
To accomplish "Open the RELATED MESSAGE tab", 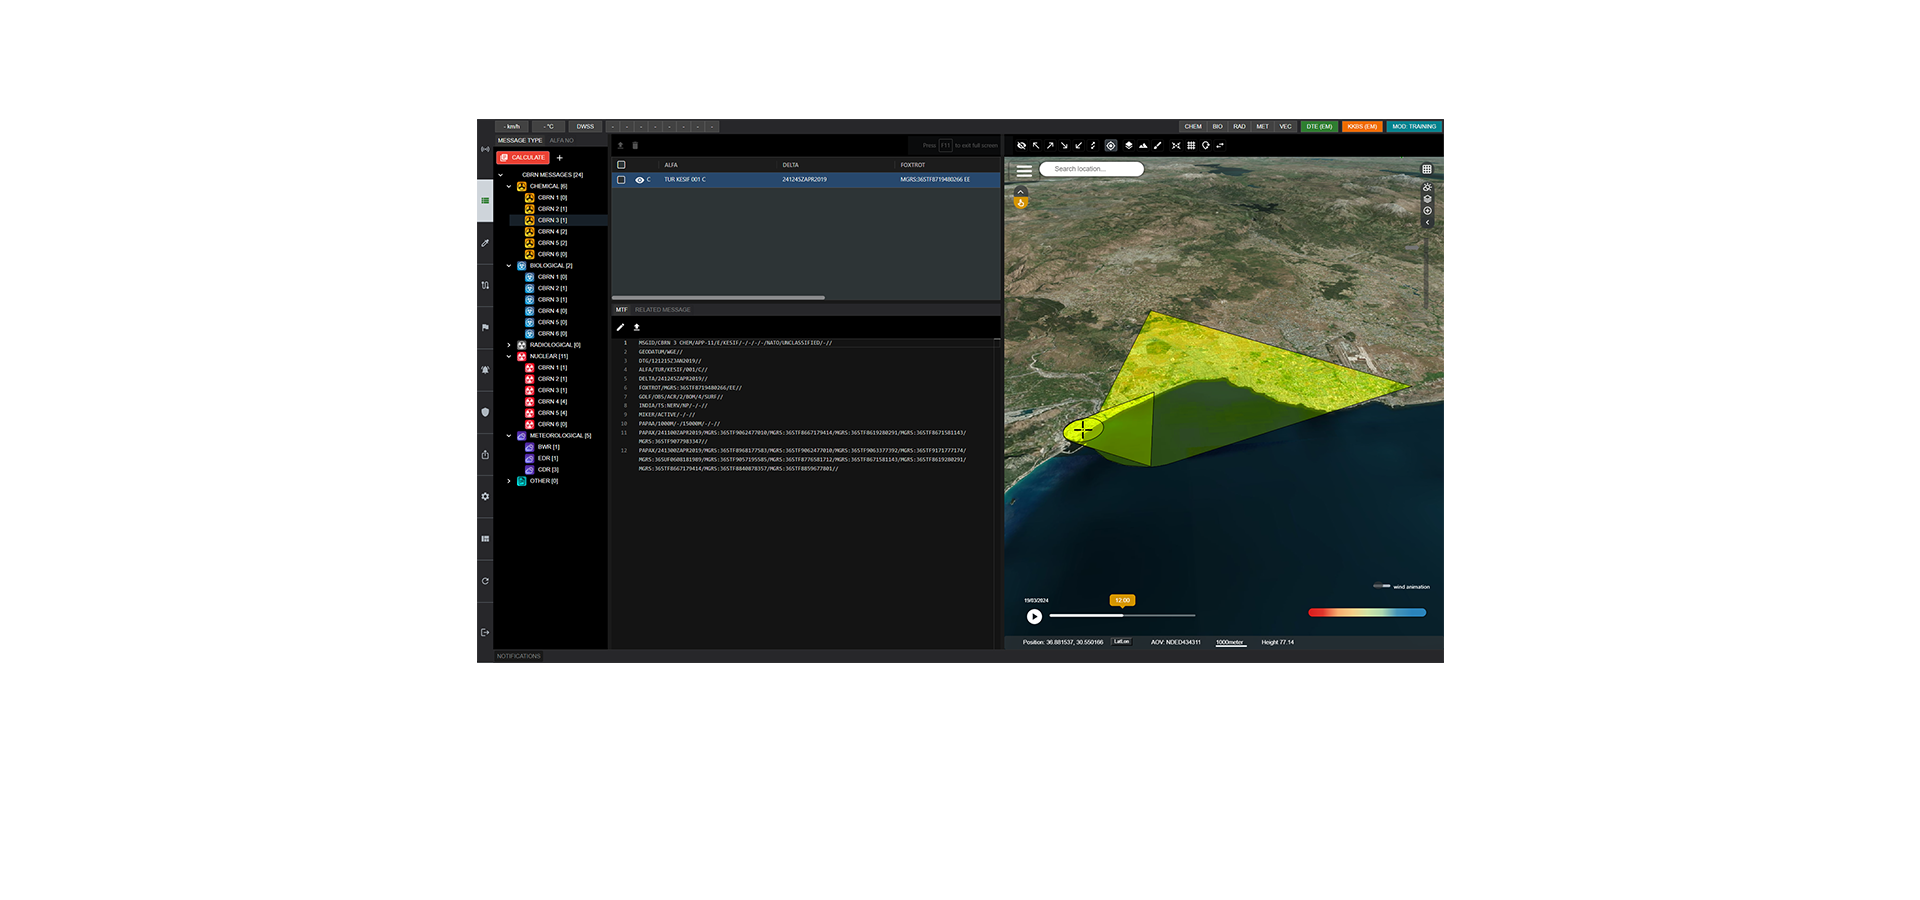I will (662, 310).
